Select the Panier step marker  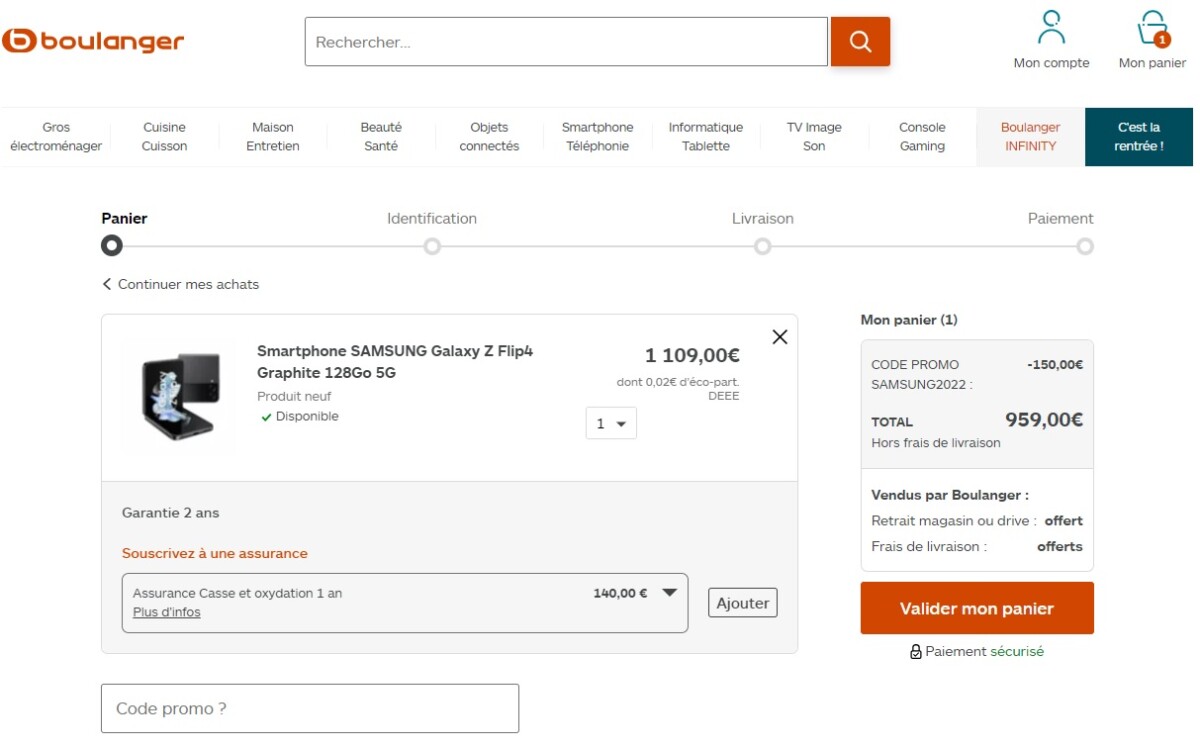click(112, 245)
